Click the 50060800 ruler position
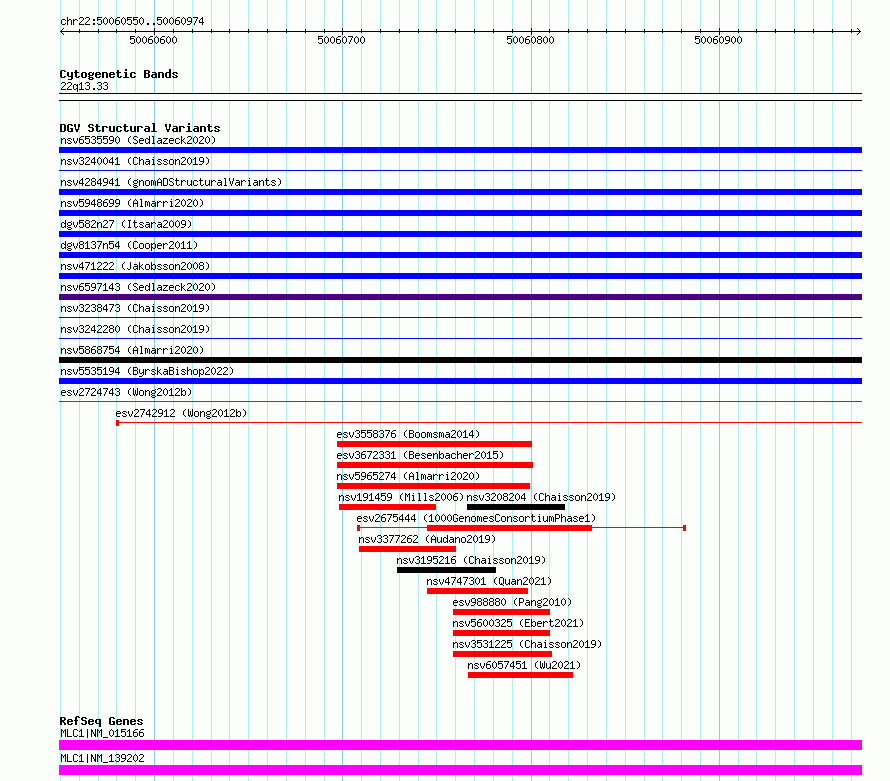Viewport: 890px width, 781px height. coord(530,40)
